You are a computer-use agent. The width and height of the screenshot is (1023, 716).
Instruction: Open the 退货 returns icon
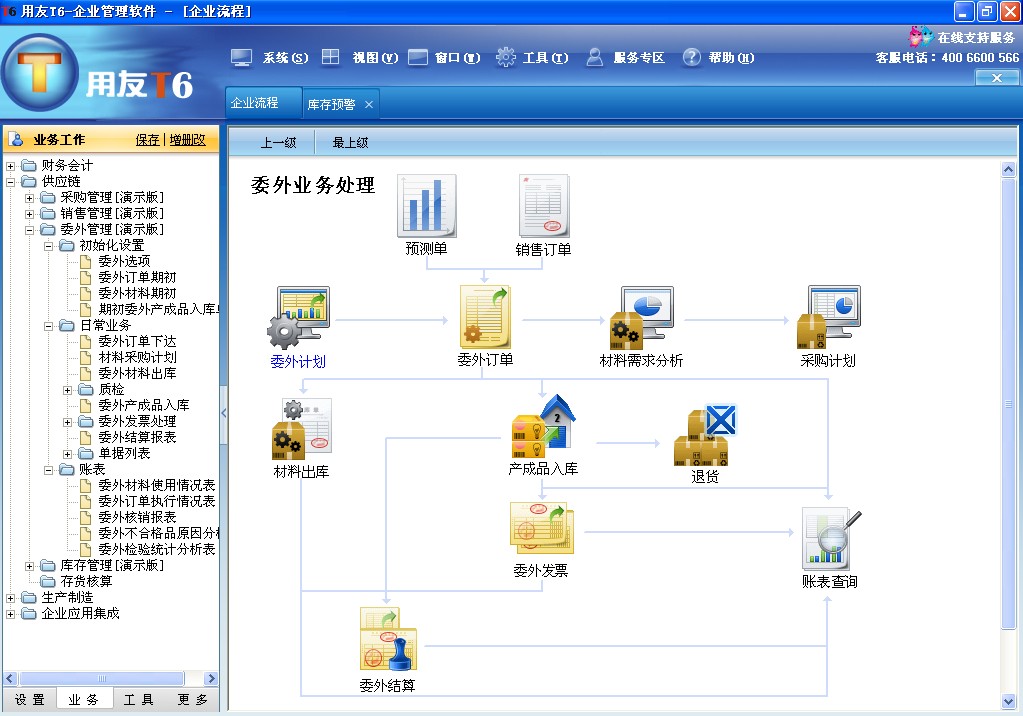(705, 435)
